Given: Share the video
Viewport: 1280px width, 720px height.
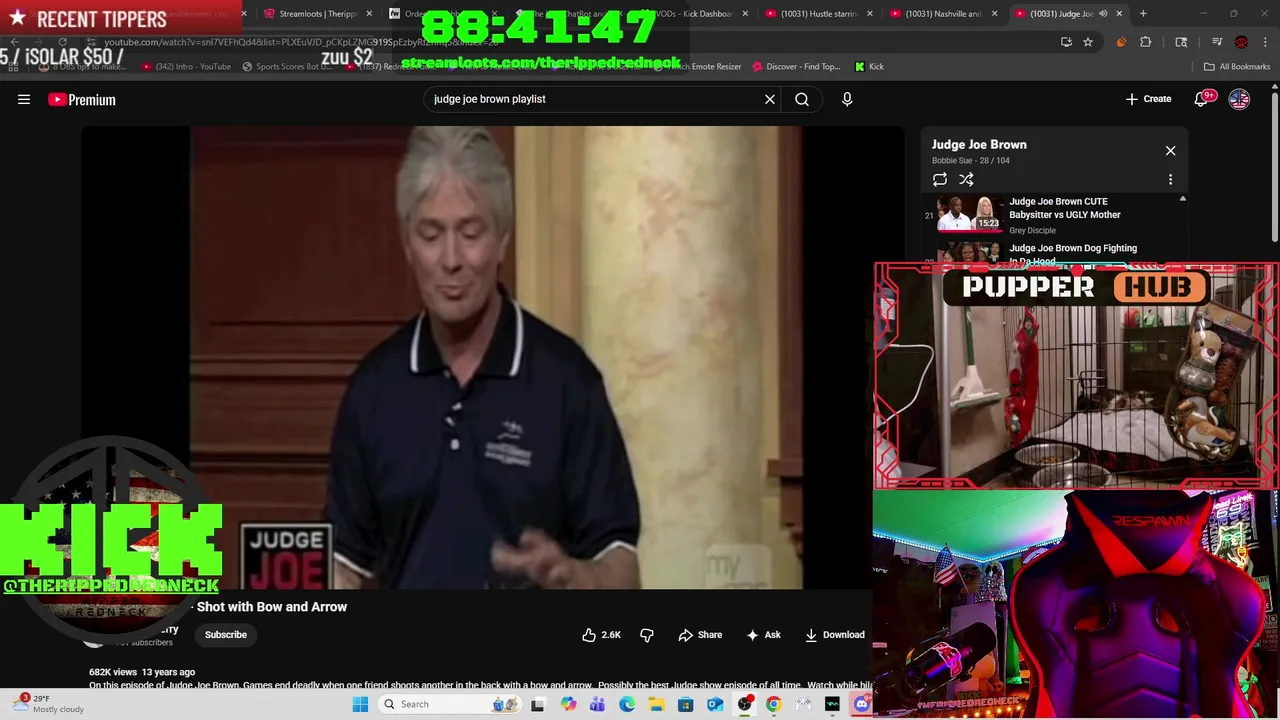Looking at the screenshot, I should coord(700,635).
